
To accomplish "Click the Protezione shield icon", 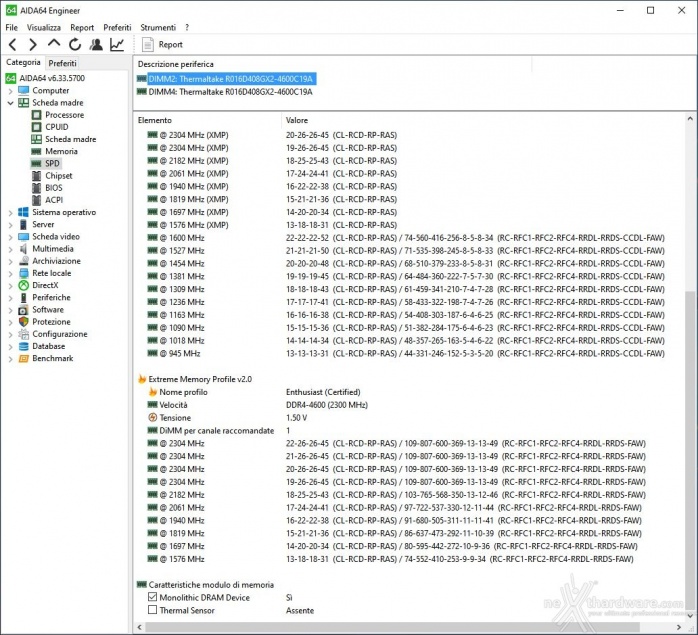I will pos(24,322).
